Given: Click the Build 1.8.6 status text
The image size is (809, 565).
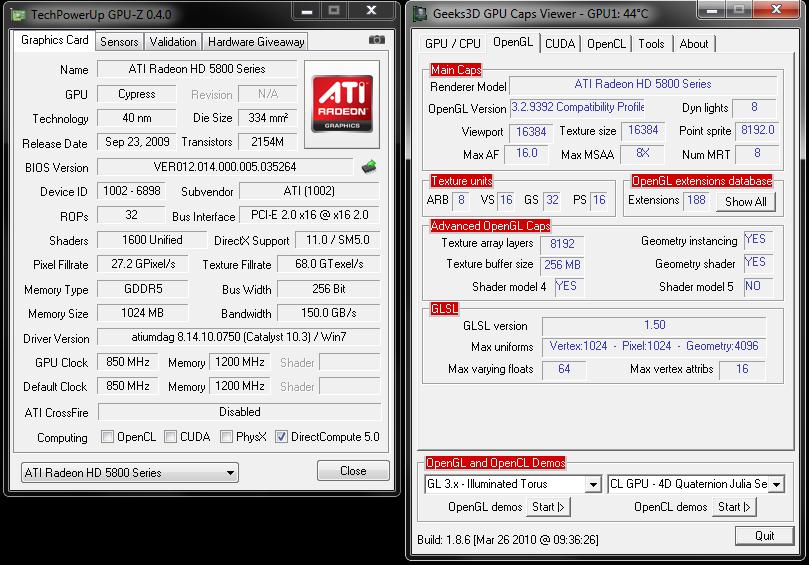Looking at the screenshot, I should 508,540.
